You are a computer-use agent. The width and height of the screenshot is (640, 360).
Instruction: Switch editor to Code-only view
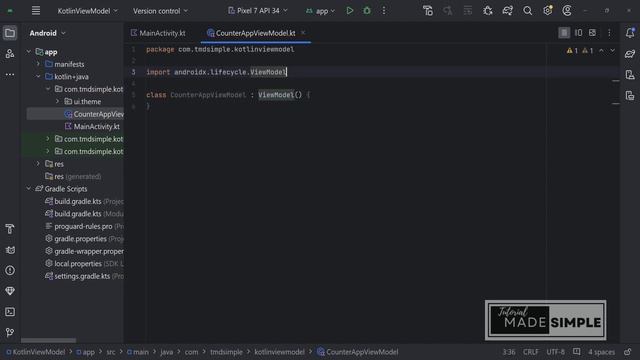click(x=564, y=33)
